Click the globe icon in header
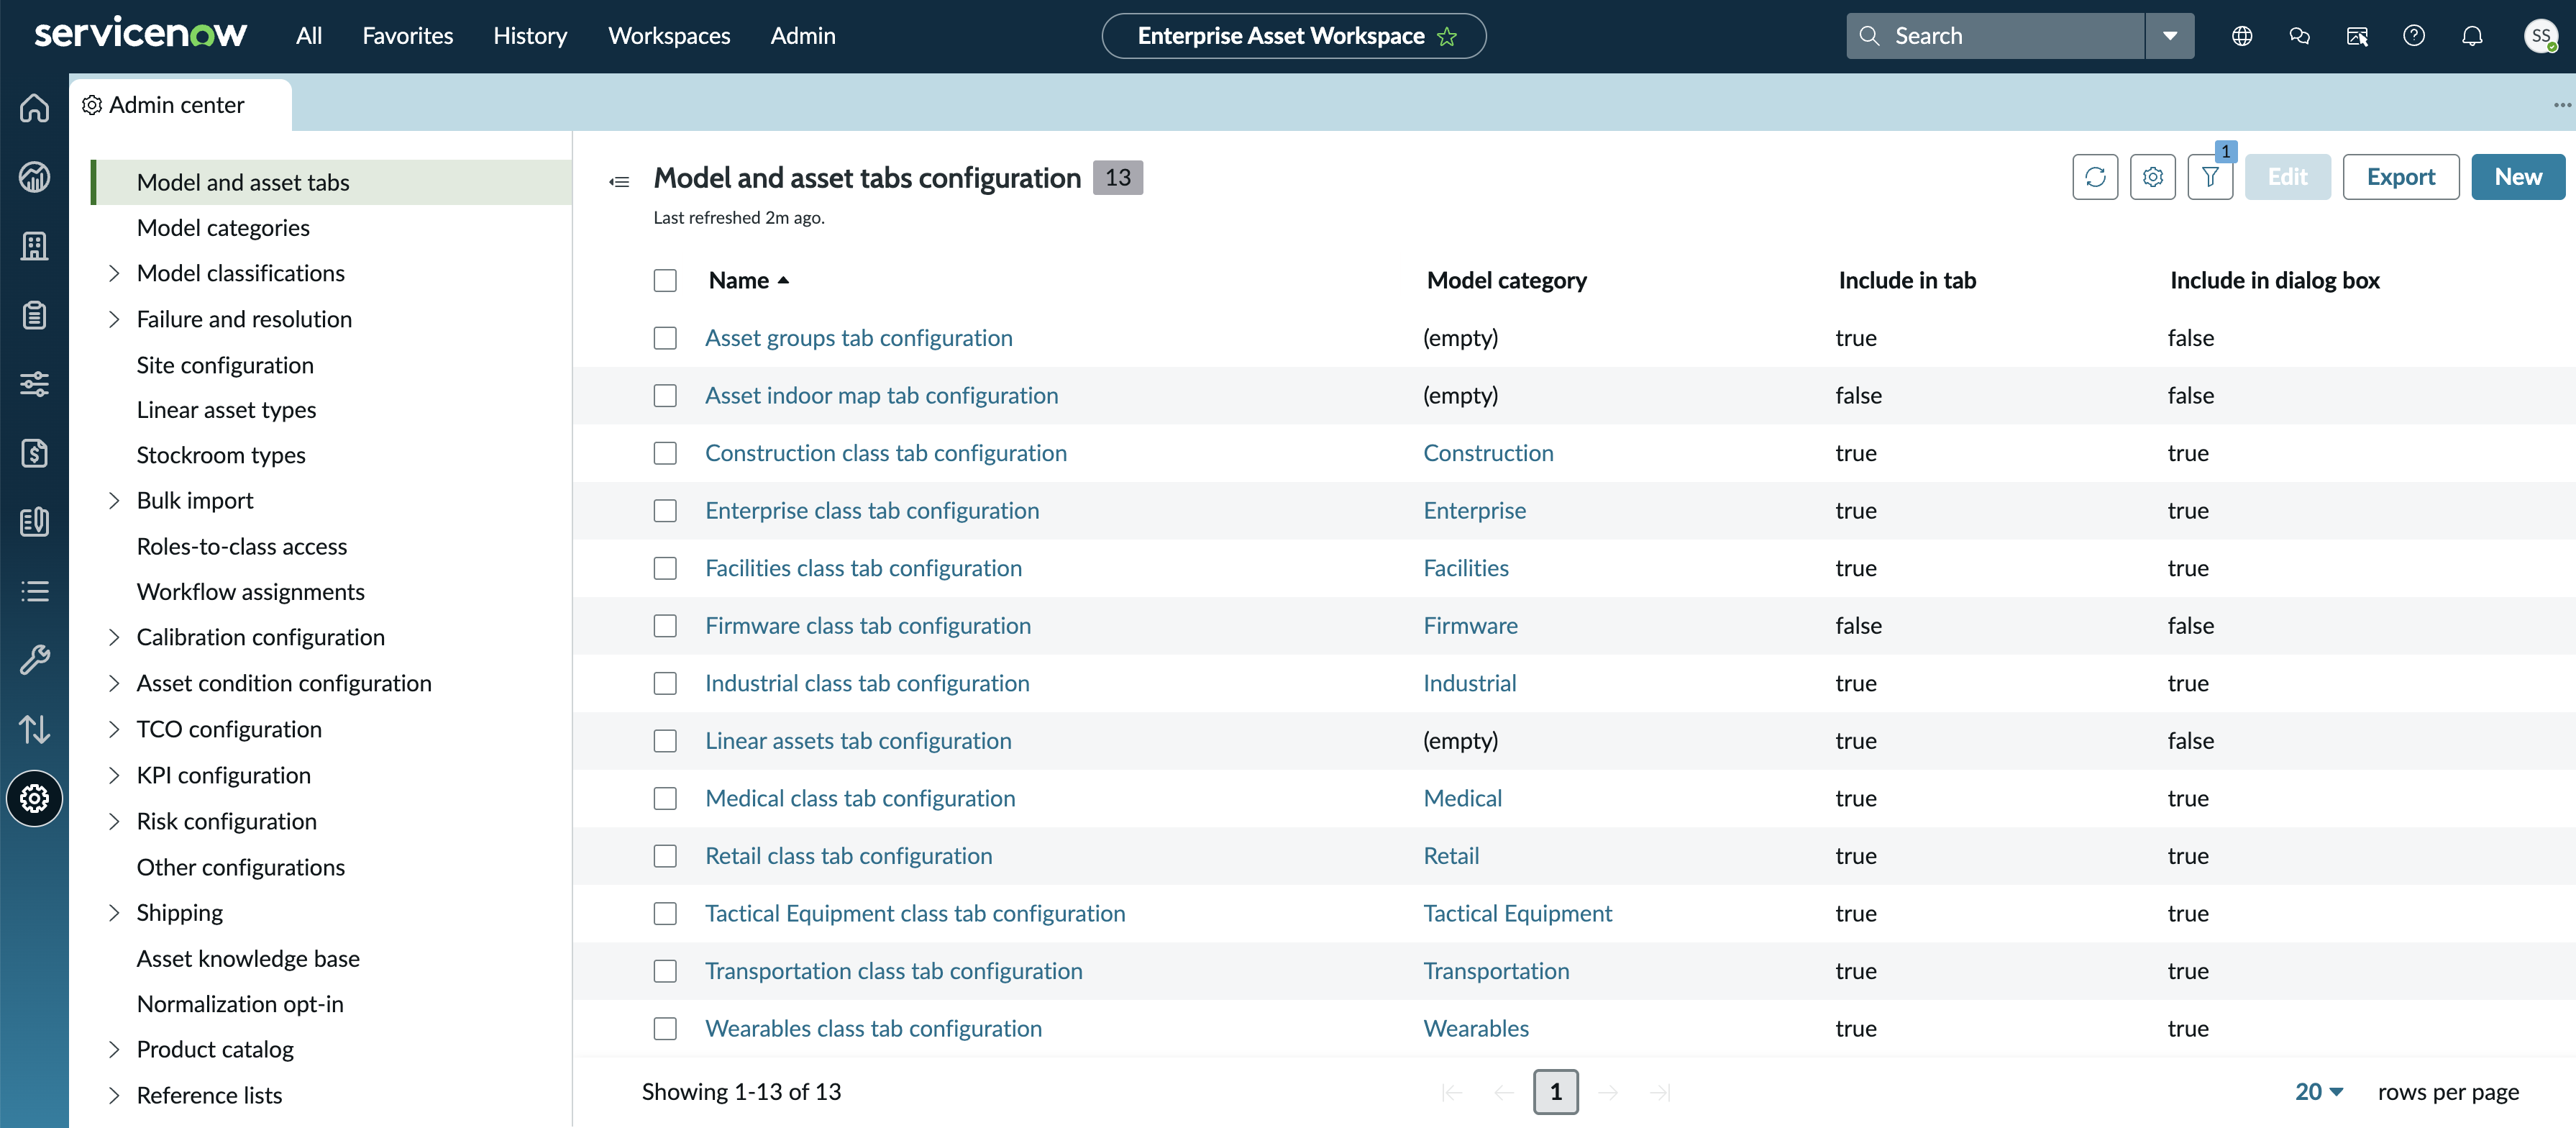This screenshot has height=1128, width=2576. tap(2242, 36)
